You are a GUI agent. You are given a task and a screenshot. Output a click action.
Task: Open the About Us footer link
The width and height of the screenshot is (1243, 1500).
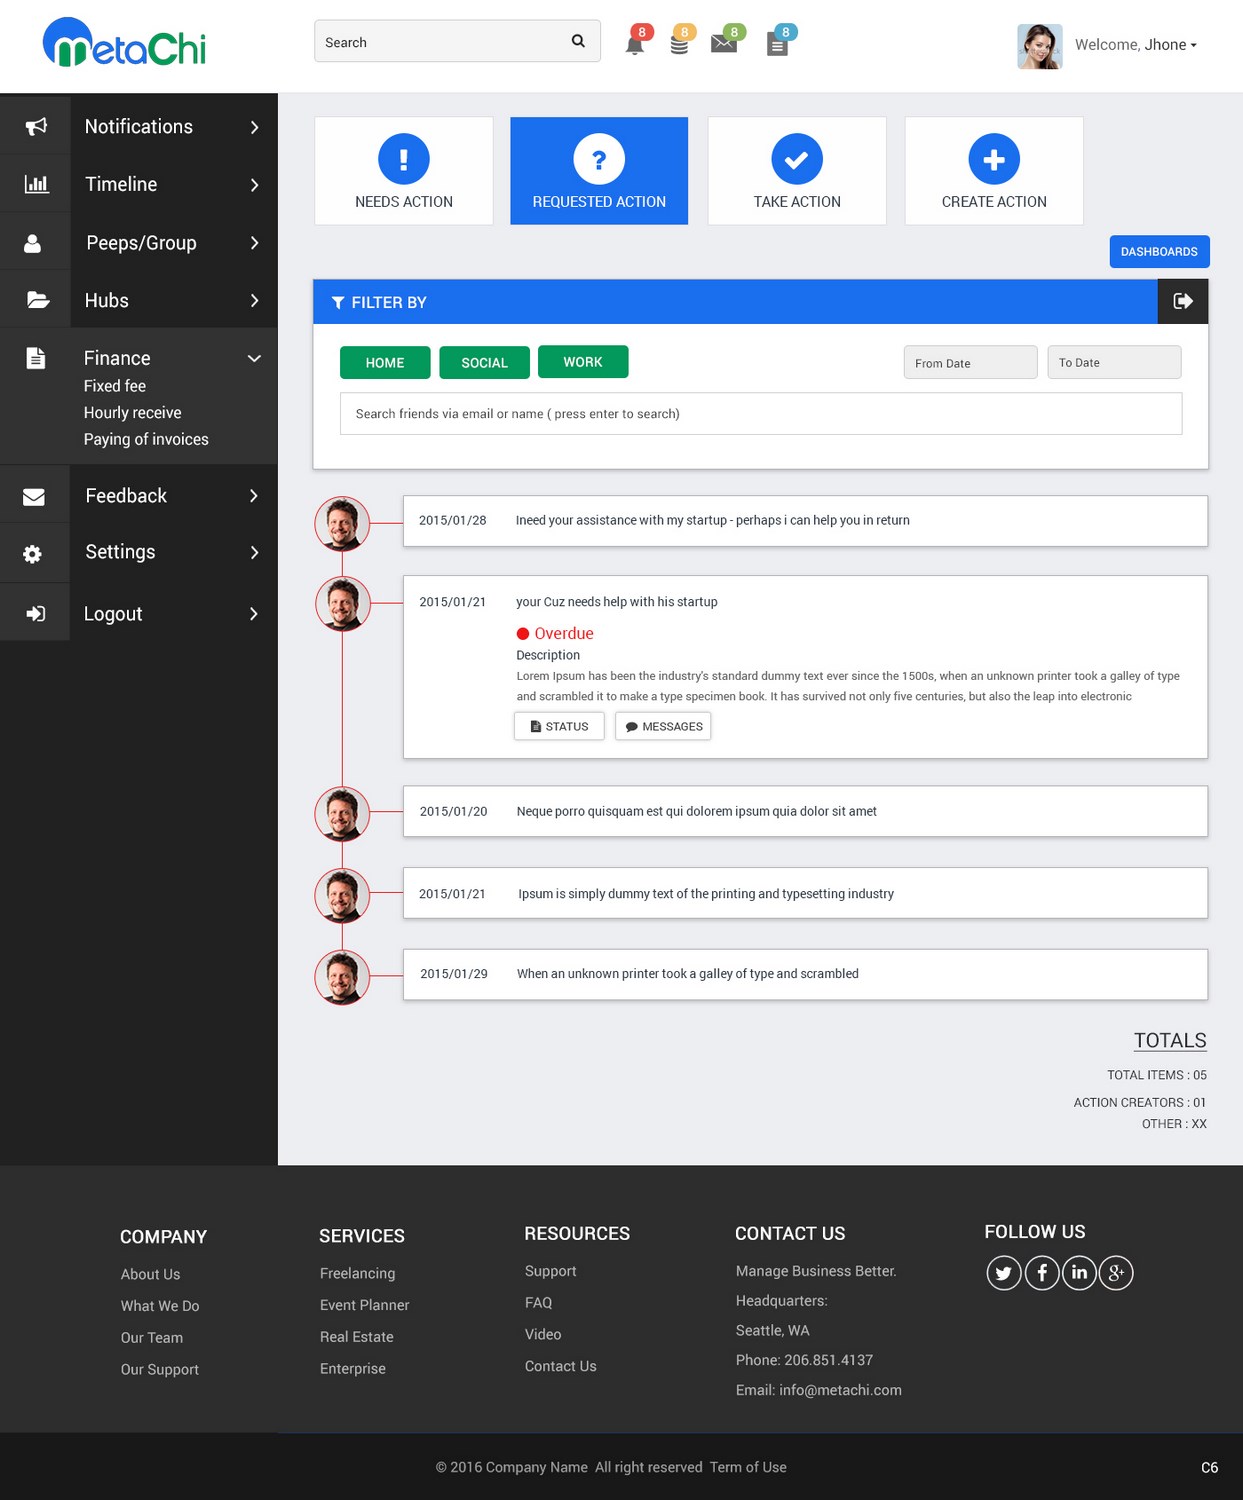click(151, 1274)
